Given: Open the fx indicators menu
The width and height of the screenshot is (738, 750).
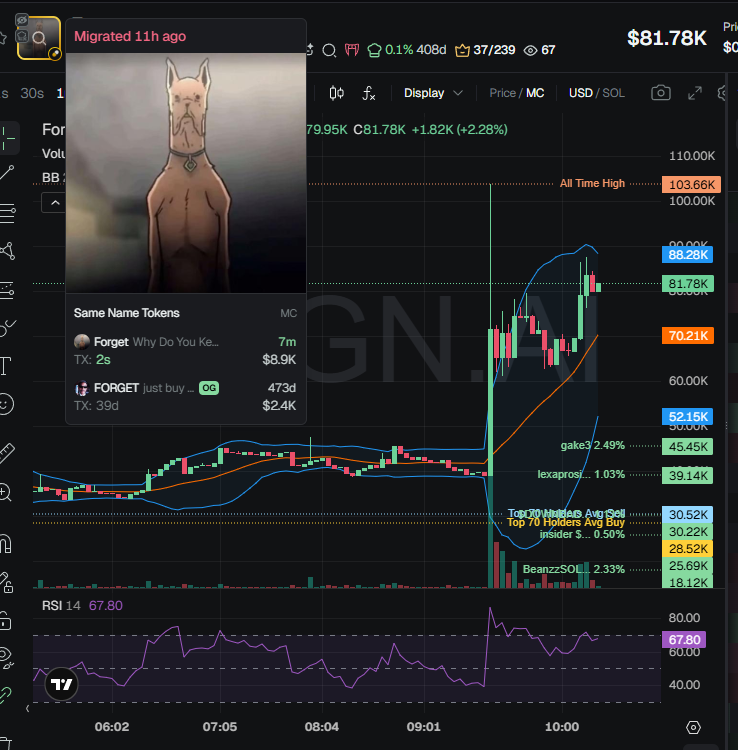Looking at the screenshot, I should pos(368,93).
